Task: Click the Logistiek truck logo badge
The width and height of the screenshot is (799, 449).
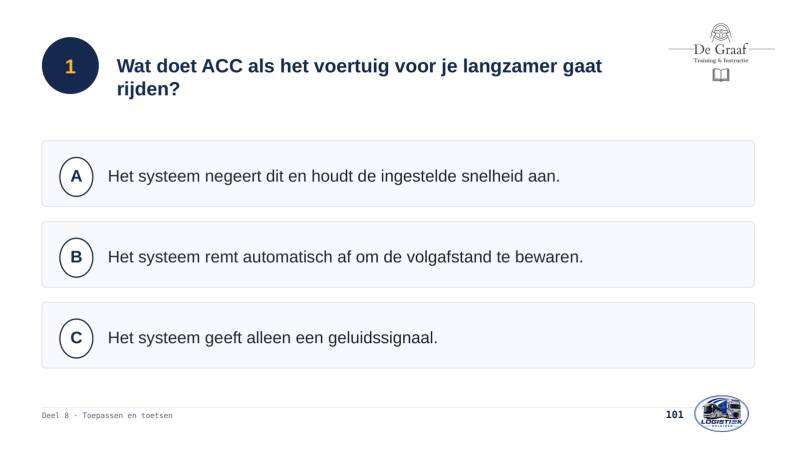Action: [x=721, y=413]
